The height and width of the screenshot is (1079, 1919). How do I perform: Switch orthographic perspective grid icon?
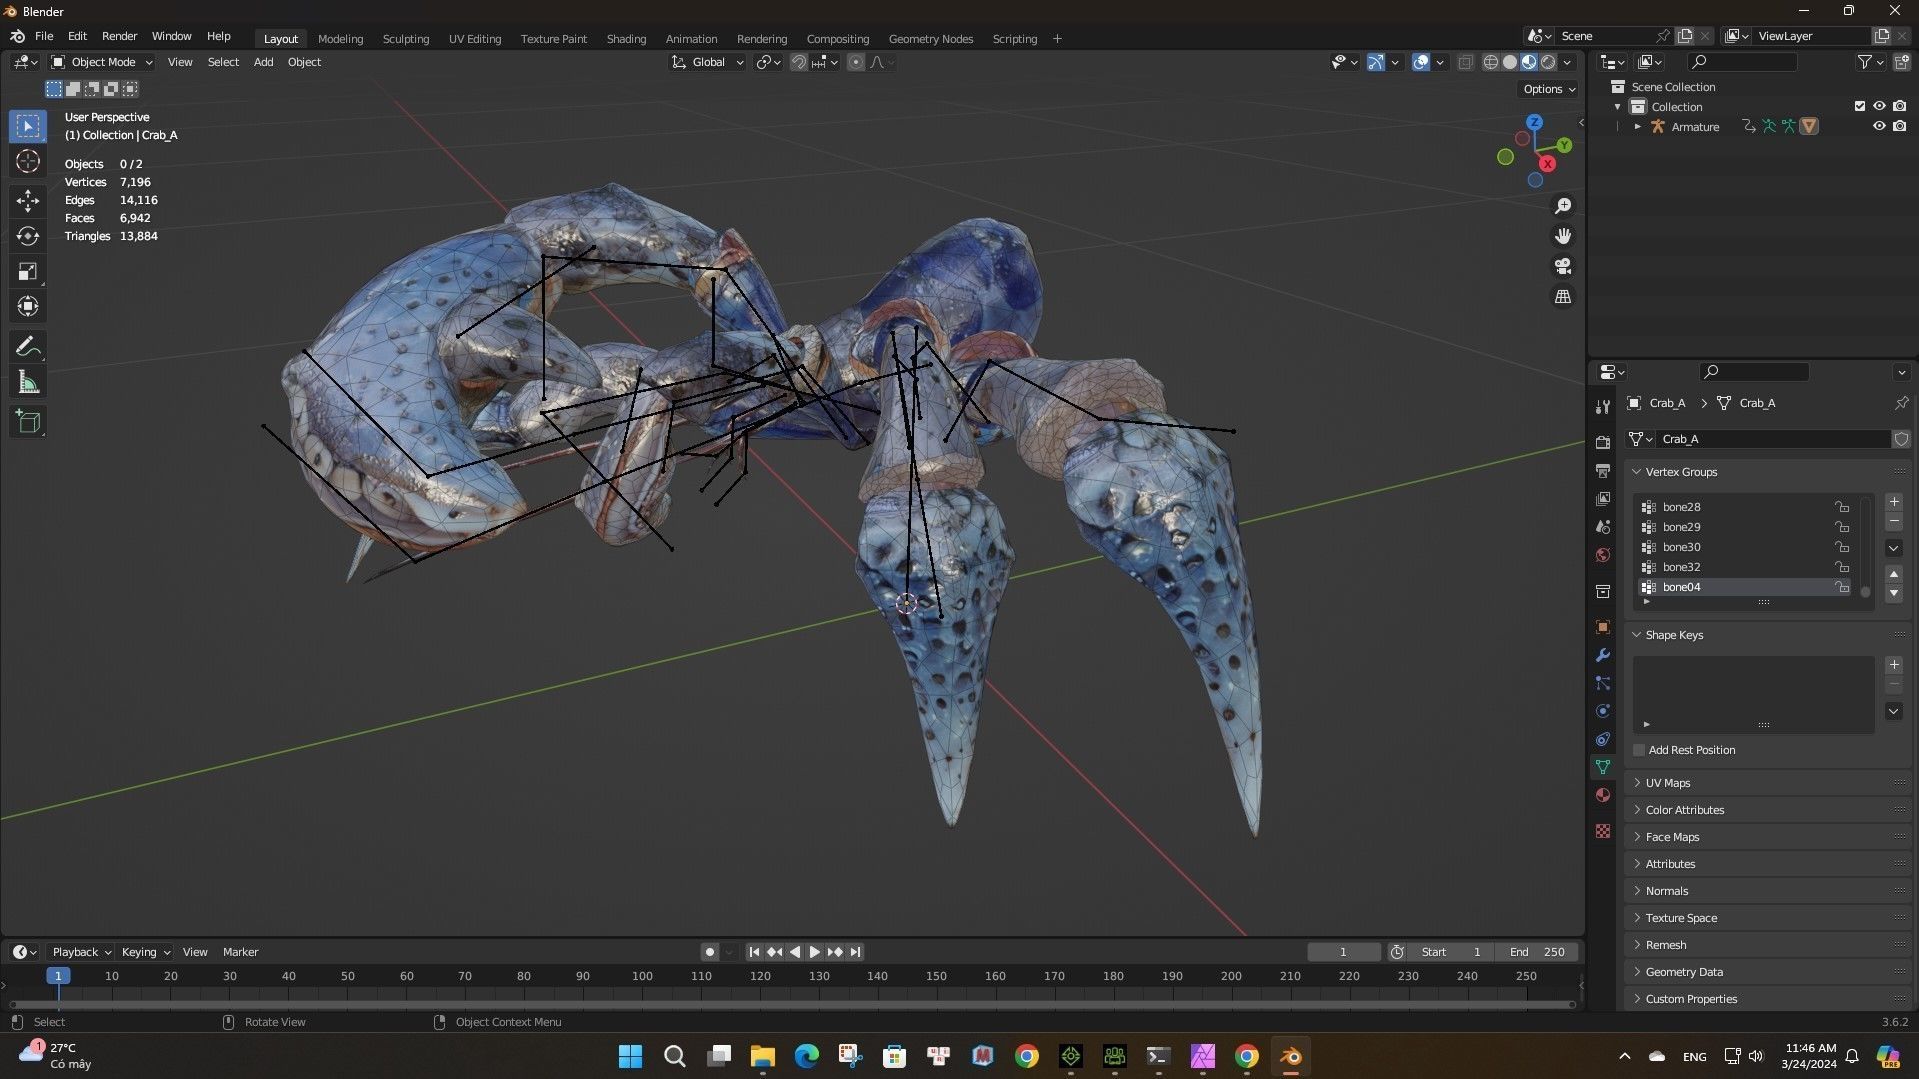[1563, 297]
